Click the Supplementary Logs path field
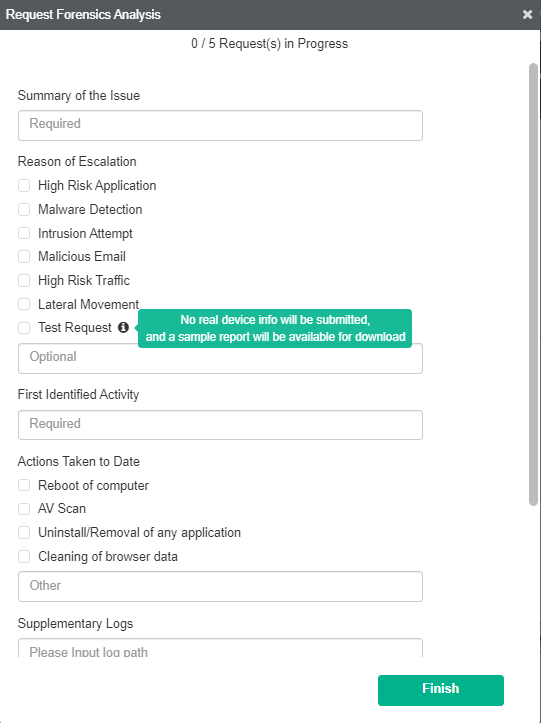Screen dimensions: 541x723 point(220,648)
